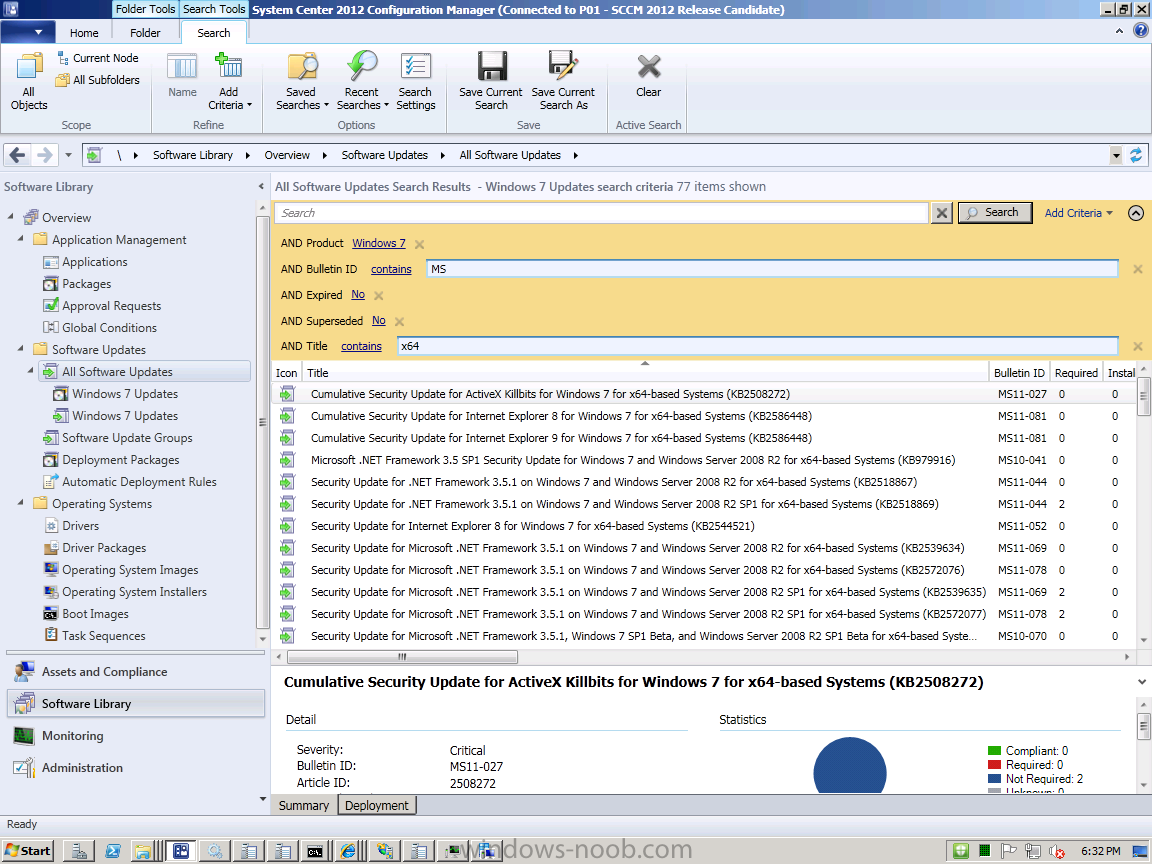1152x864 pixels.
Task: Remove the Expired criterion
Action: [378, 295]
